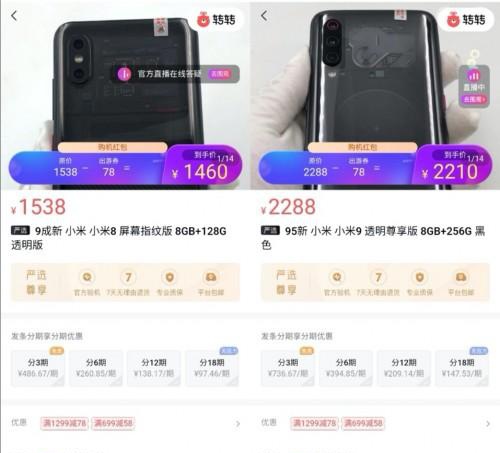Tap the 满699减58 coupon tag on the right listing
This screenshot has width=500, height=453.
(363, 423)
